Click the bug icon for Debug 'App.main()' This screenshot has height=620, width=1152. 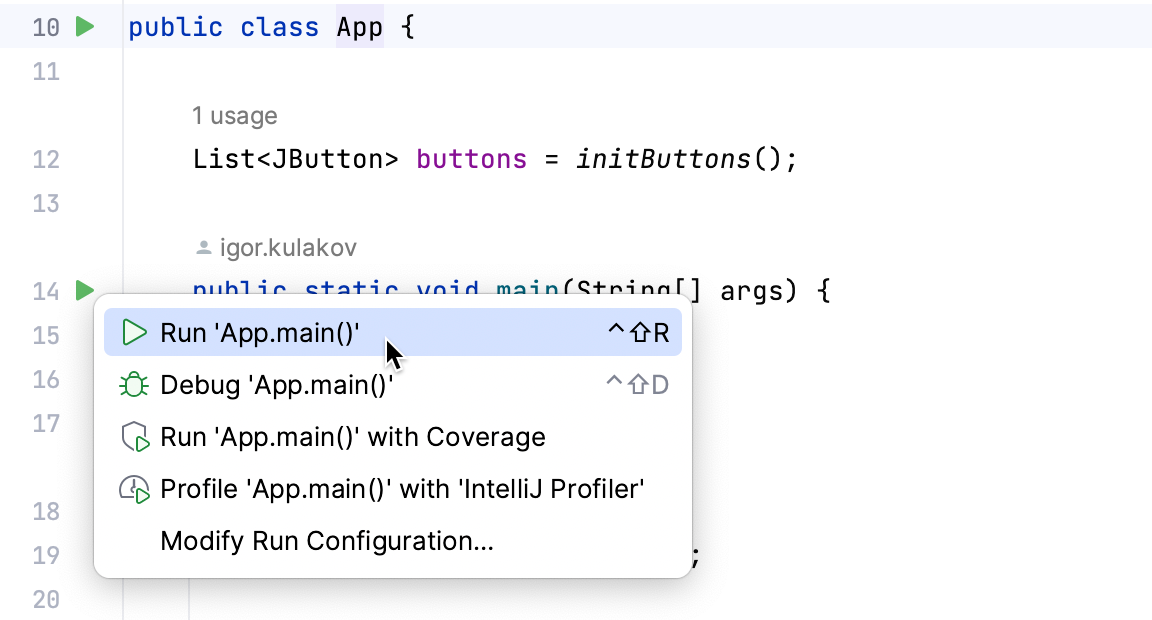134,385
